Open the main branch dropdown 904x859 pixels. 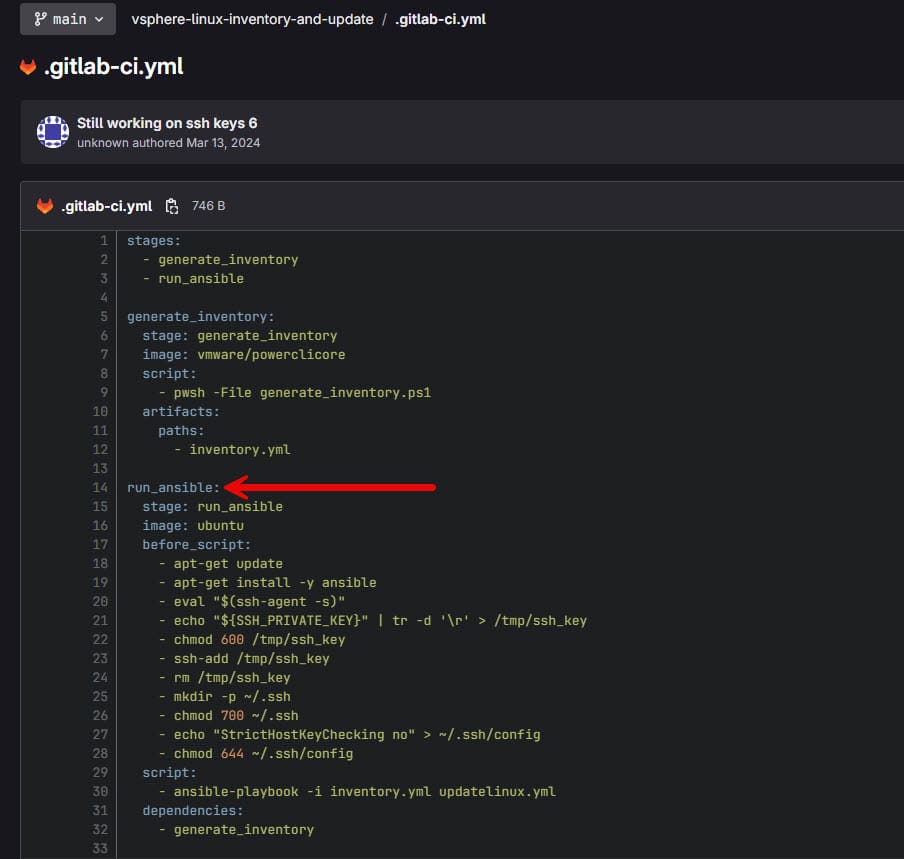(68, 19)
